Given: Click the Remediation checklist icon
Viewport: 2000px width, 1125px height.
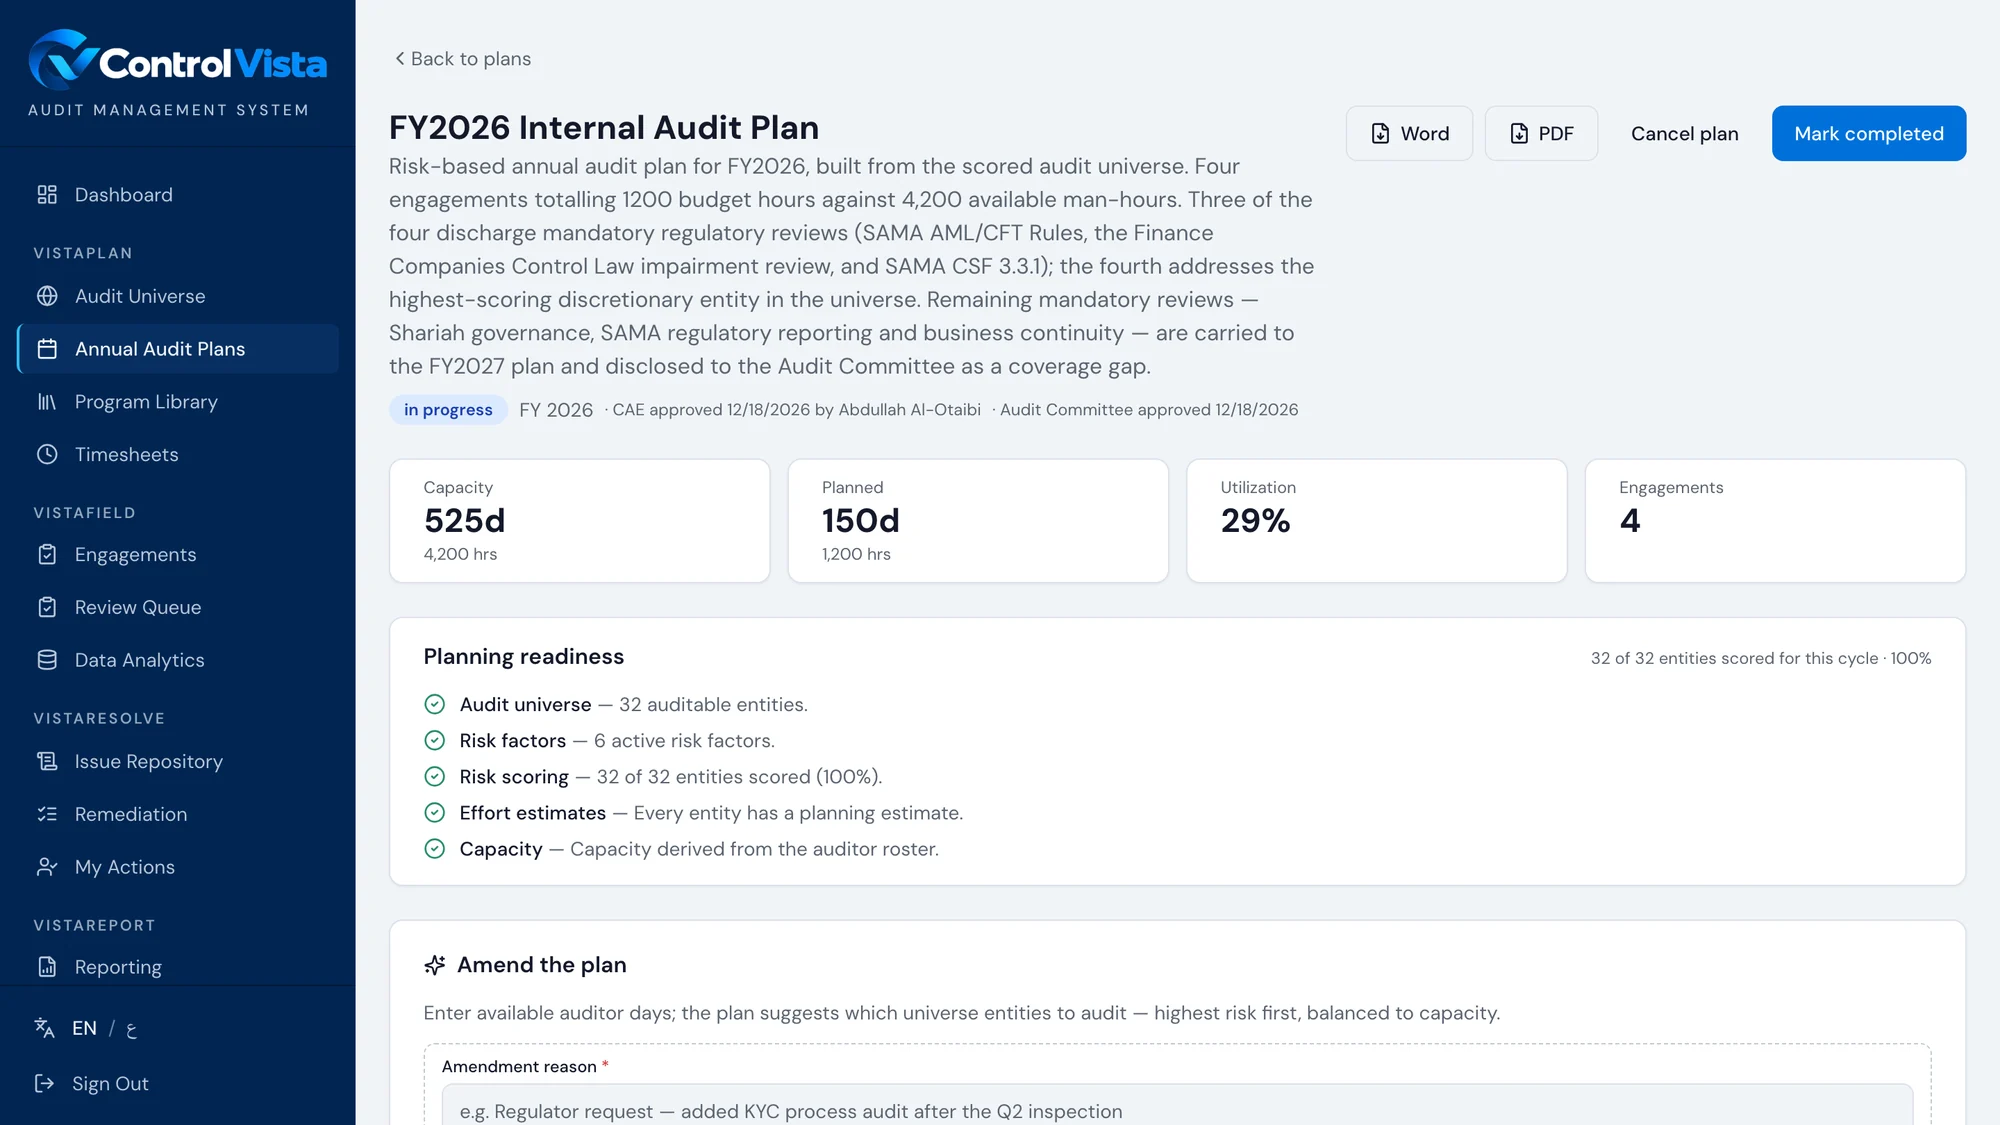Looking at the screenshot, I should 47,814.
